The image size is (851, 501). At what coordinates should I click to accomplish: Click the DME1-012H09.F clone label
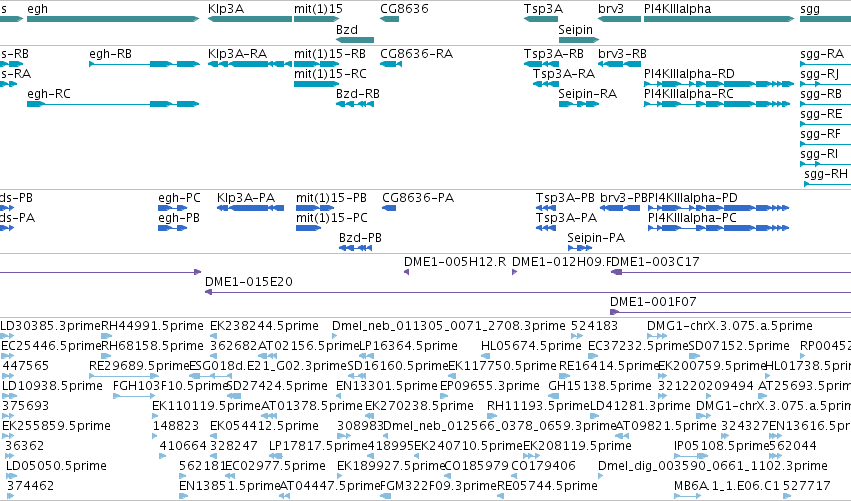tap(562, 262)
